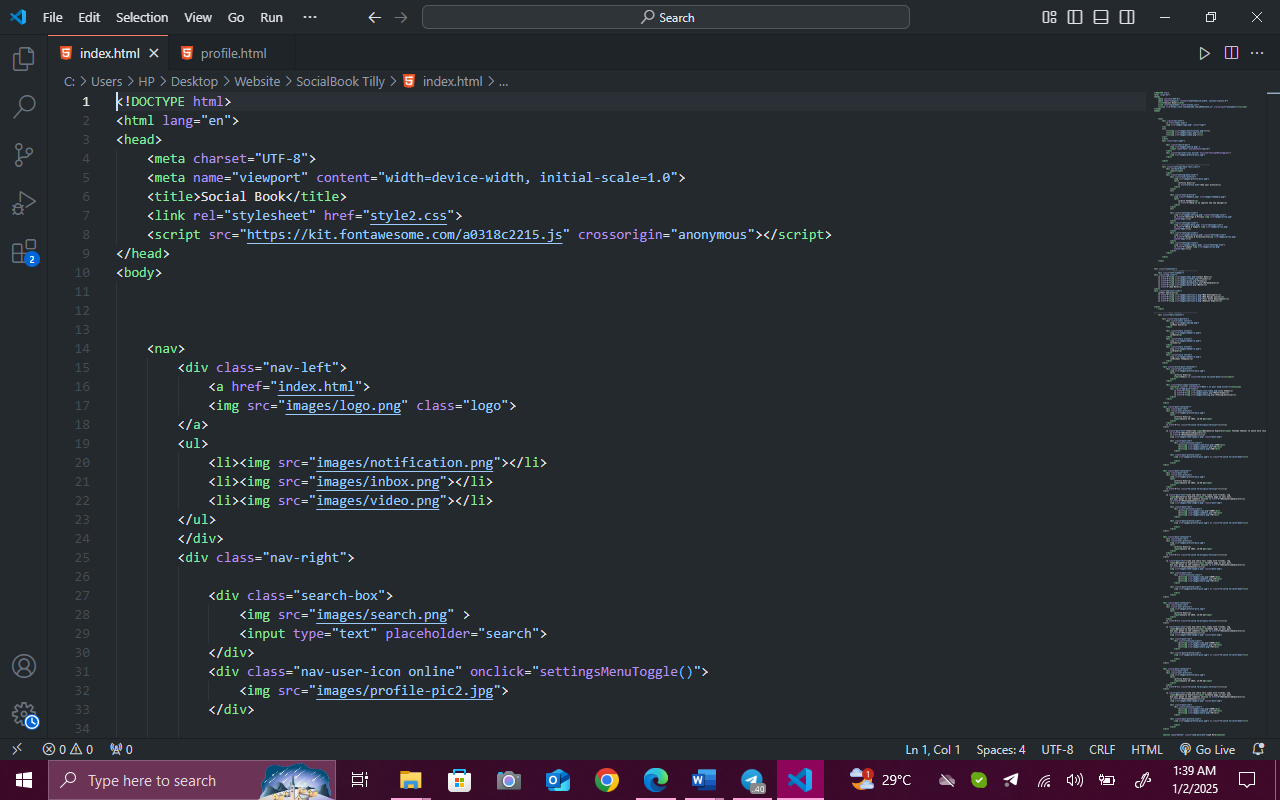Expand index.html breadcrumb segment
Screen dimensions: 1280x800
click(452, 82)
